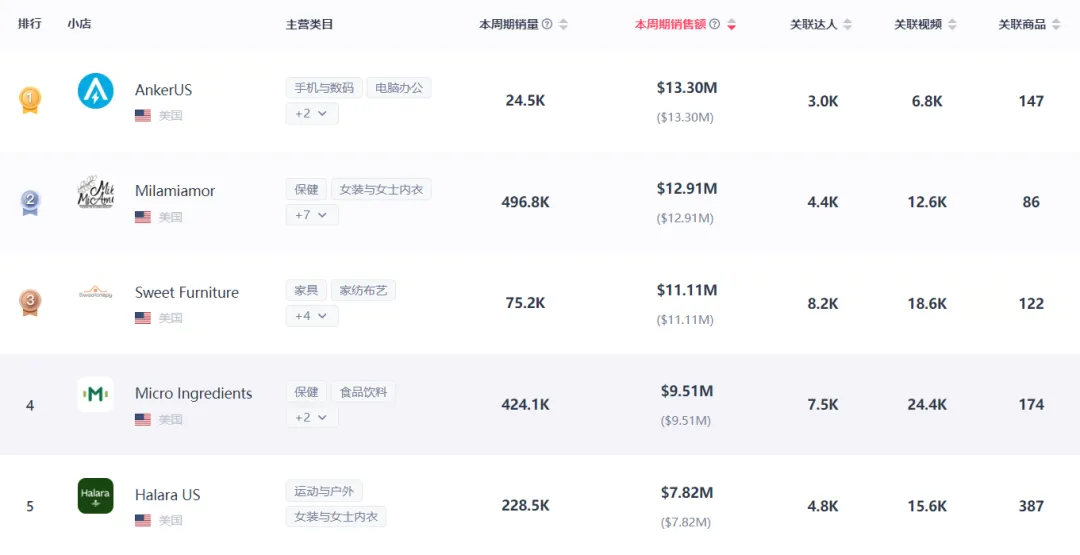The image size is (1080, 555).
Task: Expand the +2 categories for AnkerUS
Action: coord(312,114)
